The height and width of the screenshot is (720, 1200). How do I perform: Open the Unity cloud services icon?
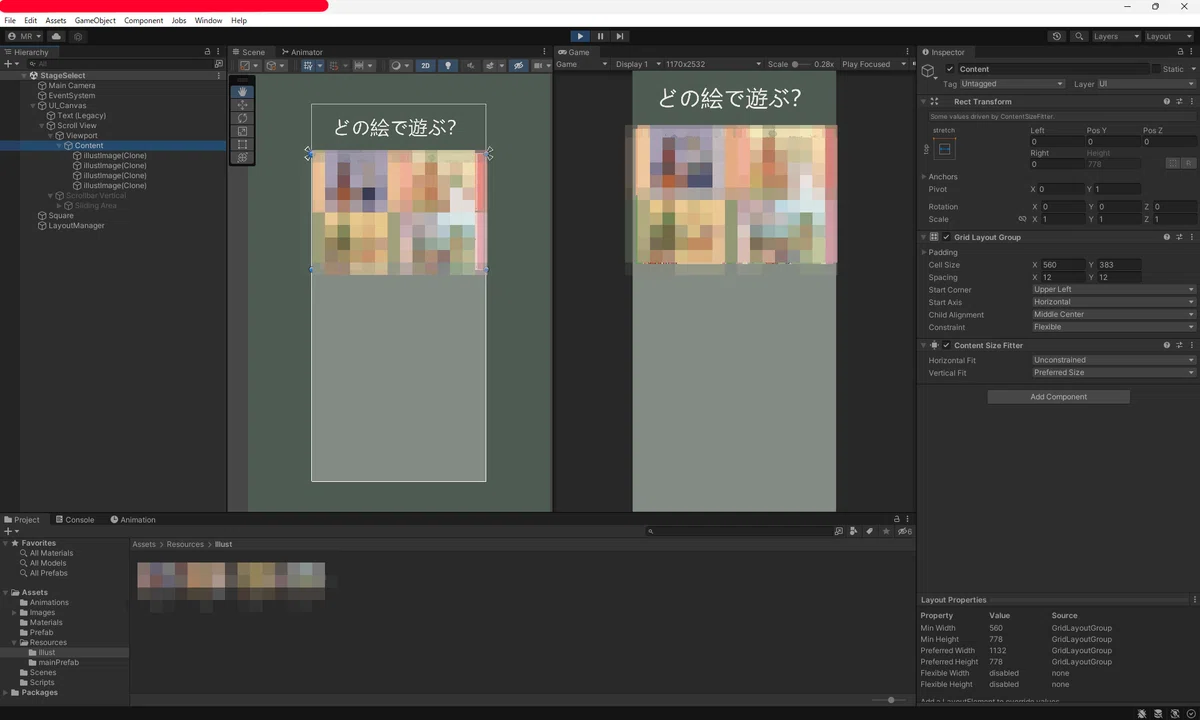point(56,36)
